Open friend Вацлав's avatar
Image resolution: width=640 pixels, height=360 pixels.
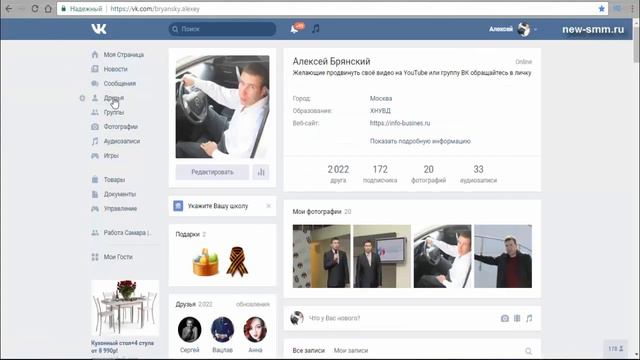(x=222, y=329)
